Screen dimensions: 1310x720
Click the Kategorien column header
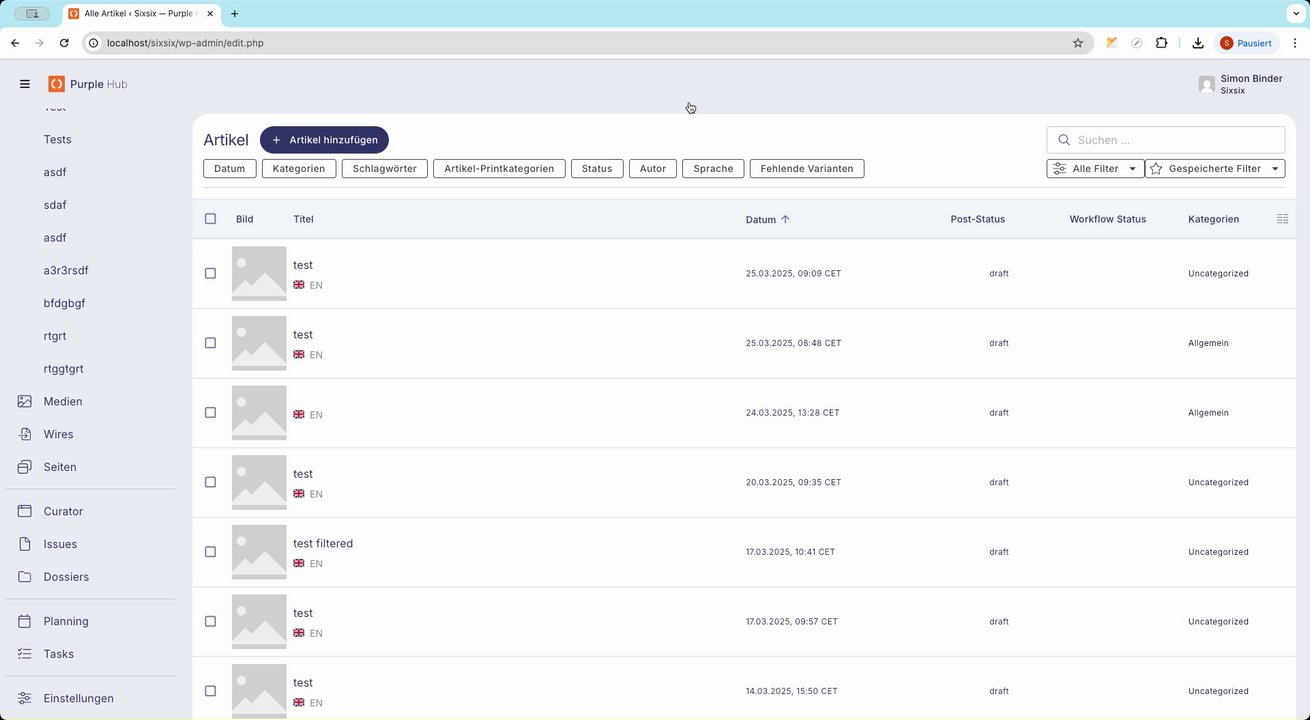(1213, 219)
